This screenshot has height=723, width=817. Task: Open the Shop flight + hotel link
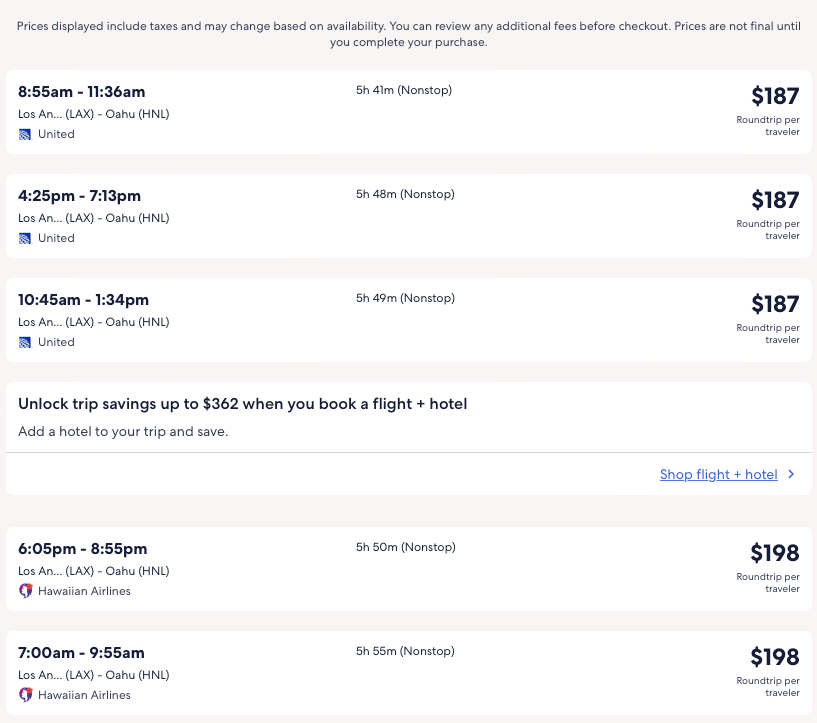pos(718,475)
